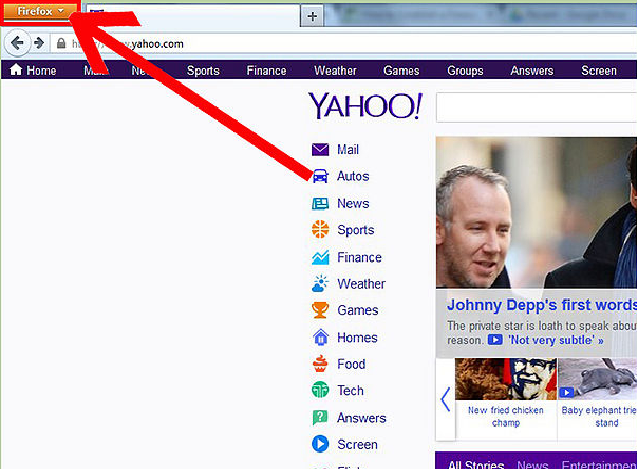Image resolution: width=637 pixels, height=469 pixels.
Task: Open the Tech link in sidebar
Action: pyautogui.click(x=350, y=391)
